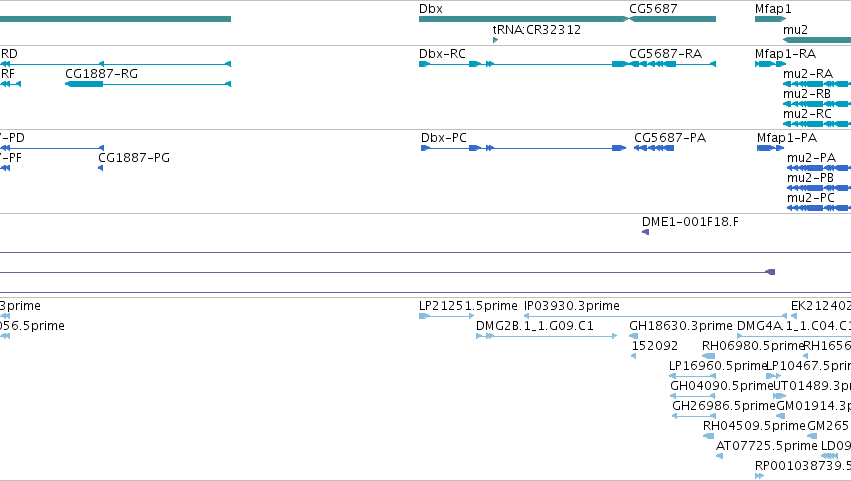Screen dimensions: 851x481
Task: Click the RP001038739 EST label
Action: [803, 466]
